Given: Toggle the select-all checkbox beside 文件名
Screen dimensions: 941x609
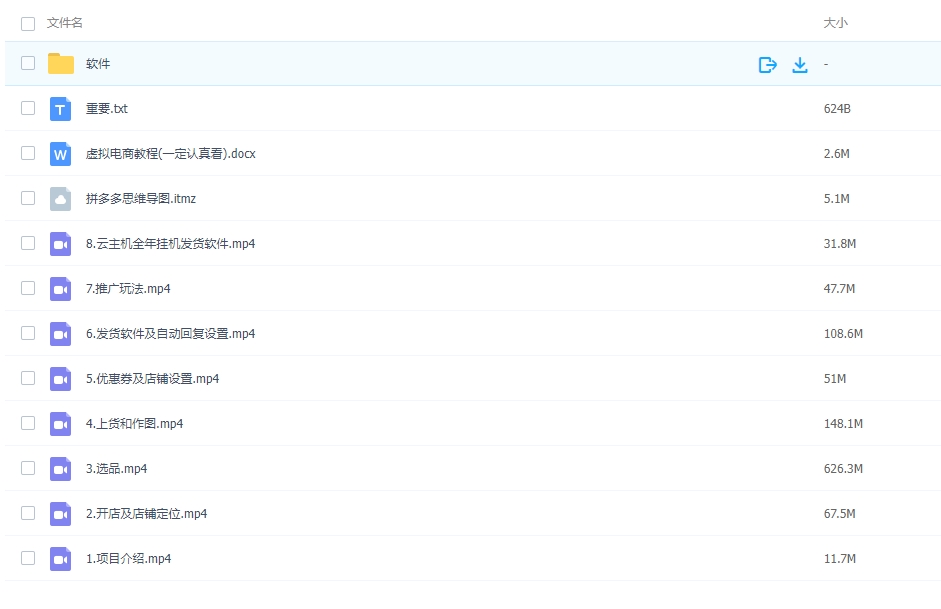Looking at the screenshot, I should click(x=28, y=23).
